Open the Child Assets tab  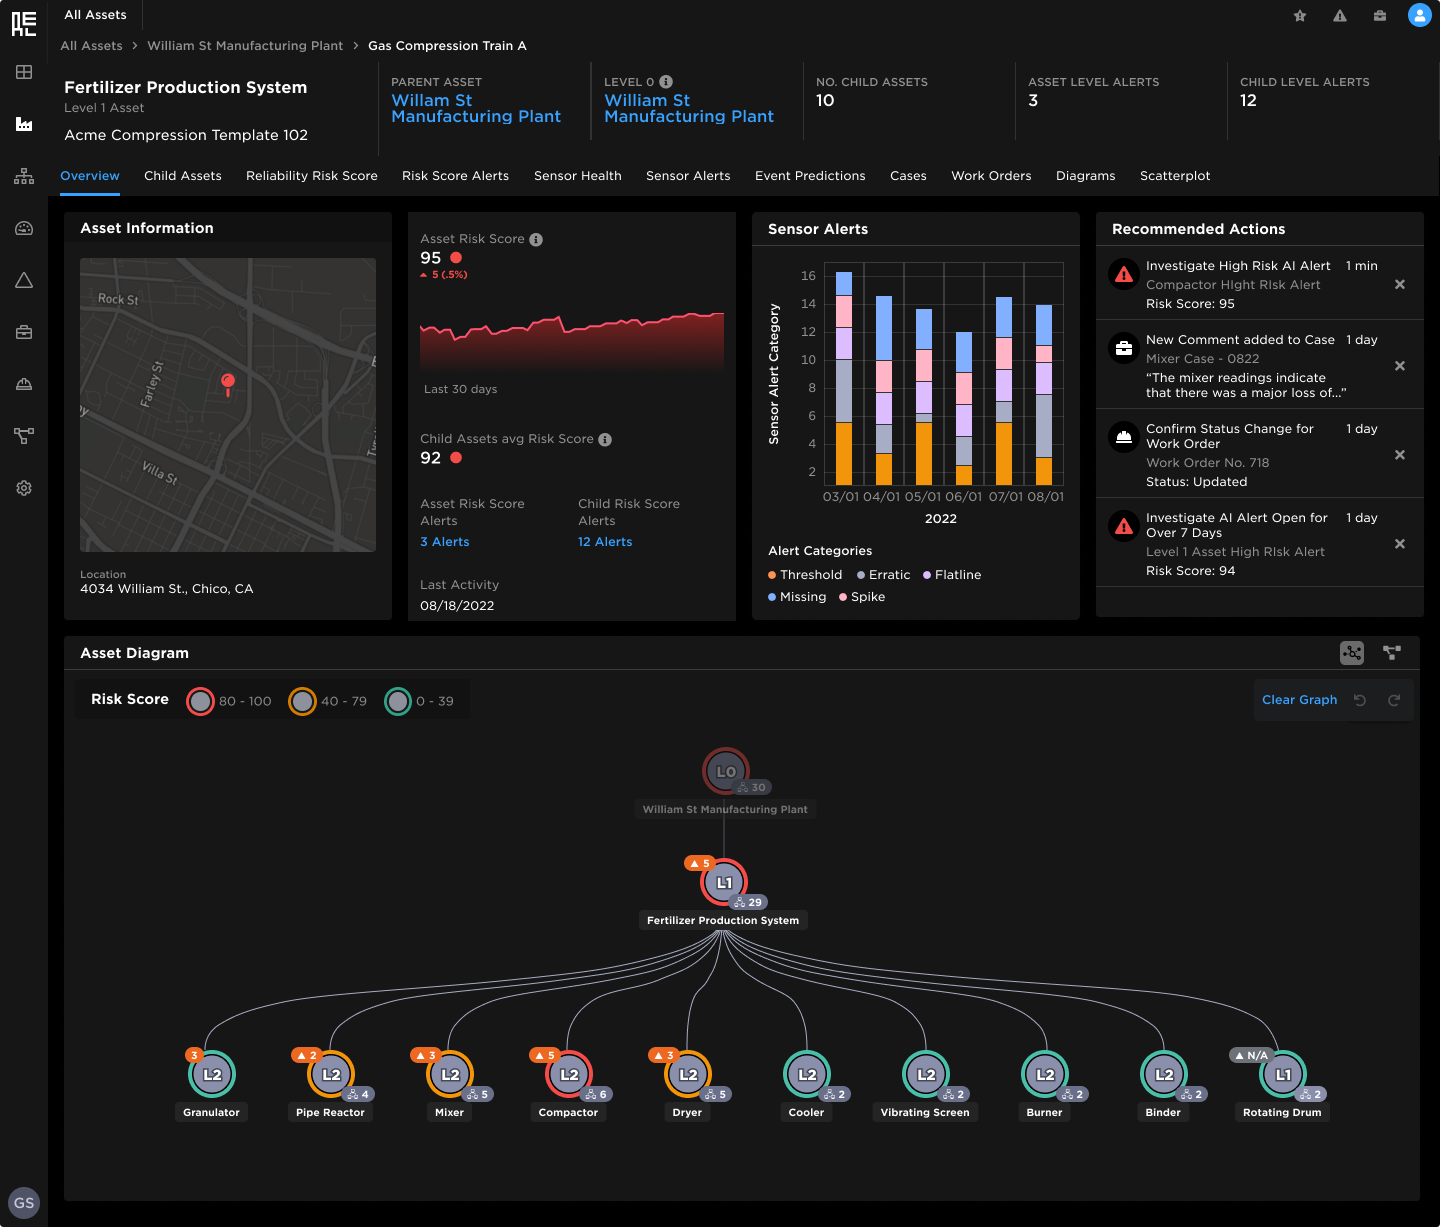[183, 176]
